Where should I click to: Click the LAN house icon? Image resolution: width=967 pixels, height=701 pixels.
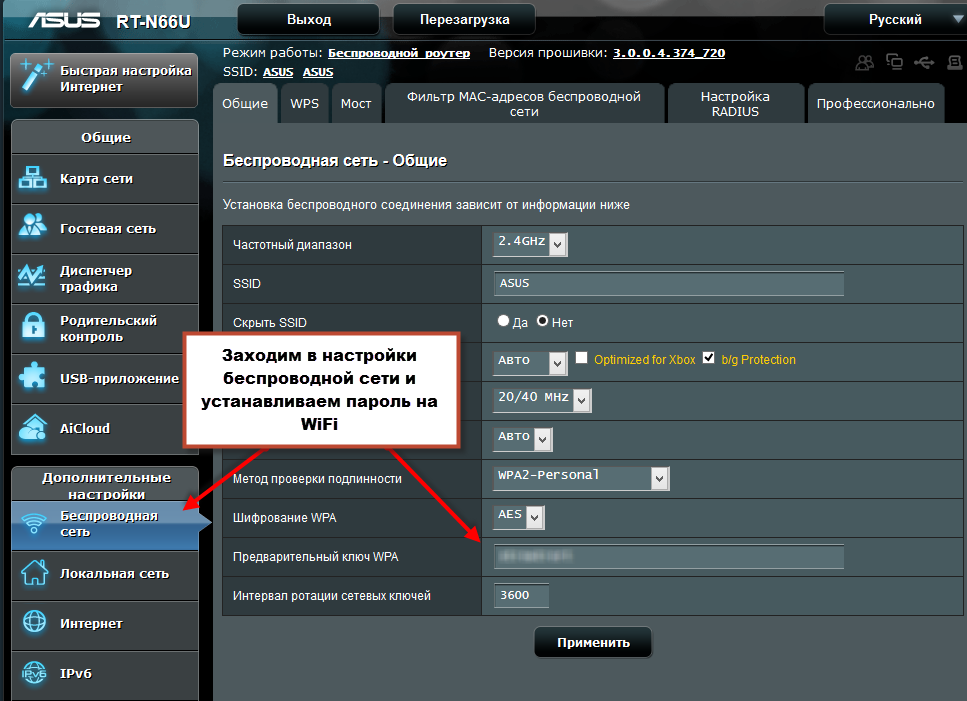[35, 572]
